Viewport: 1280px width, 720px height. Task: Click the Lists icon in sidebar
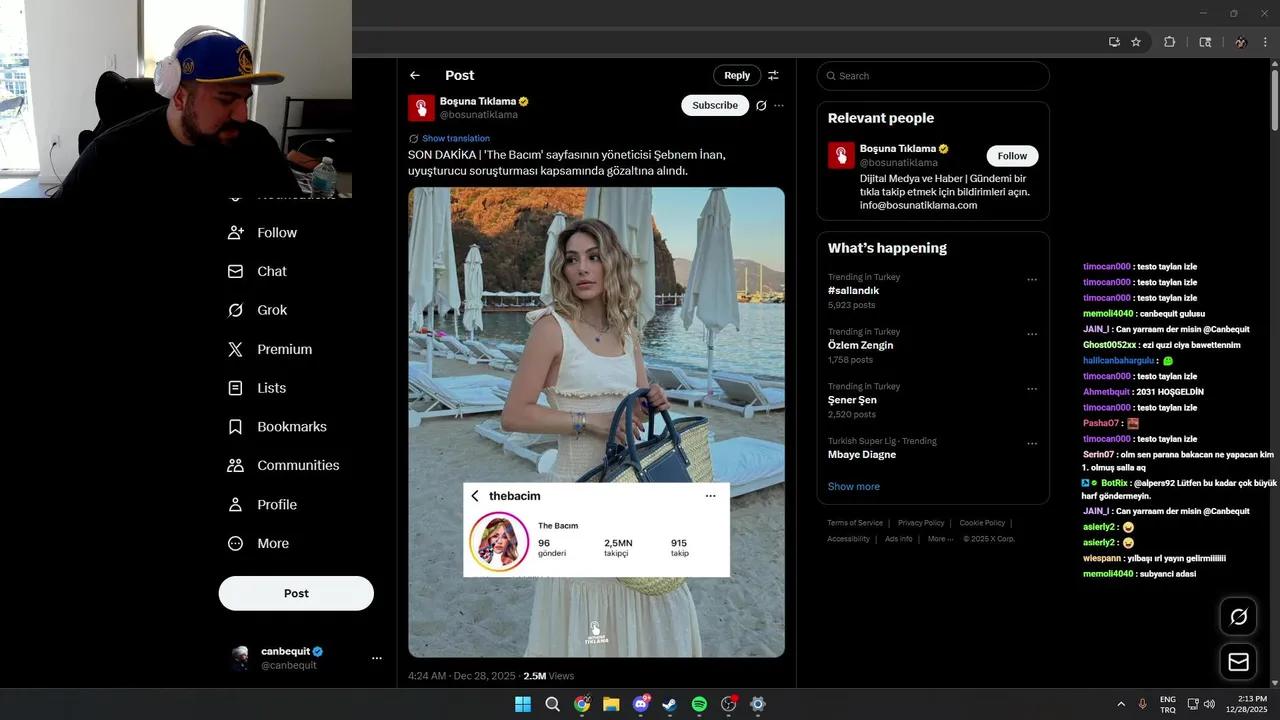pyautogui.click(x=236, y=388)
